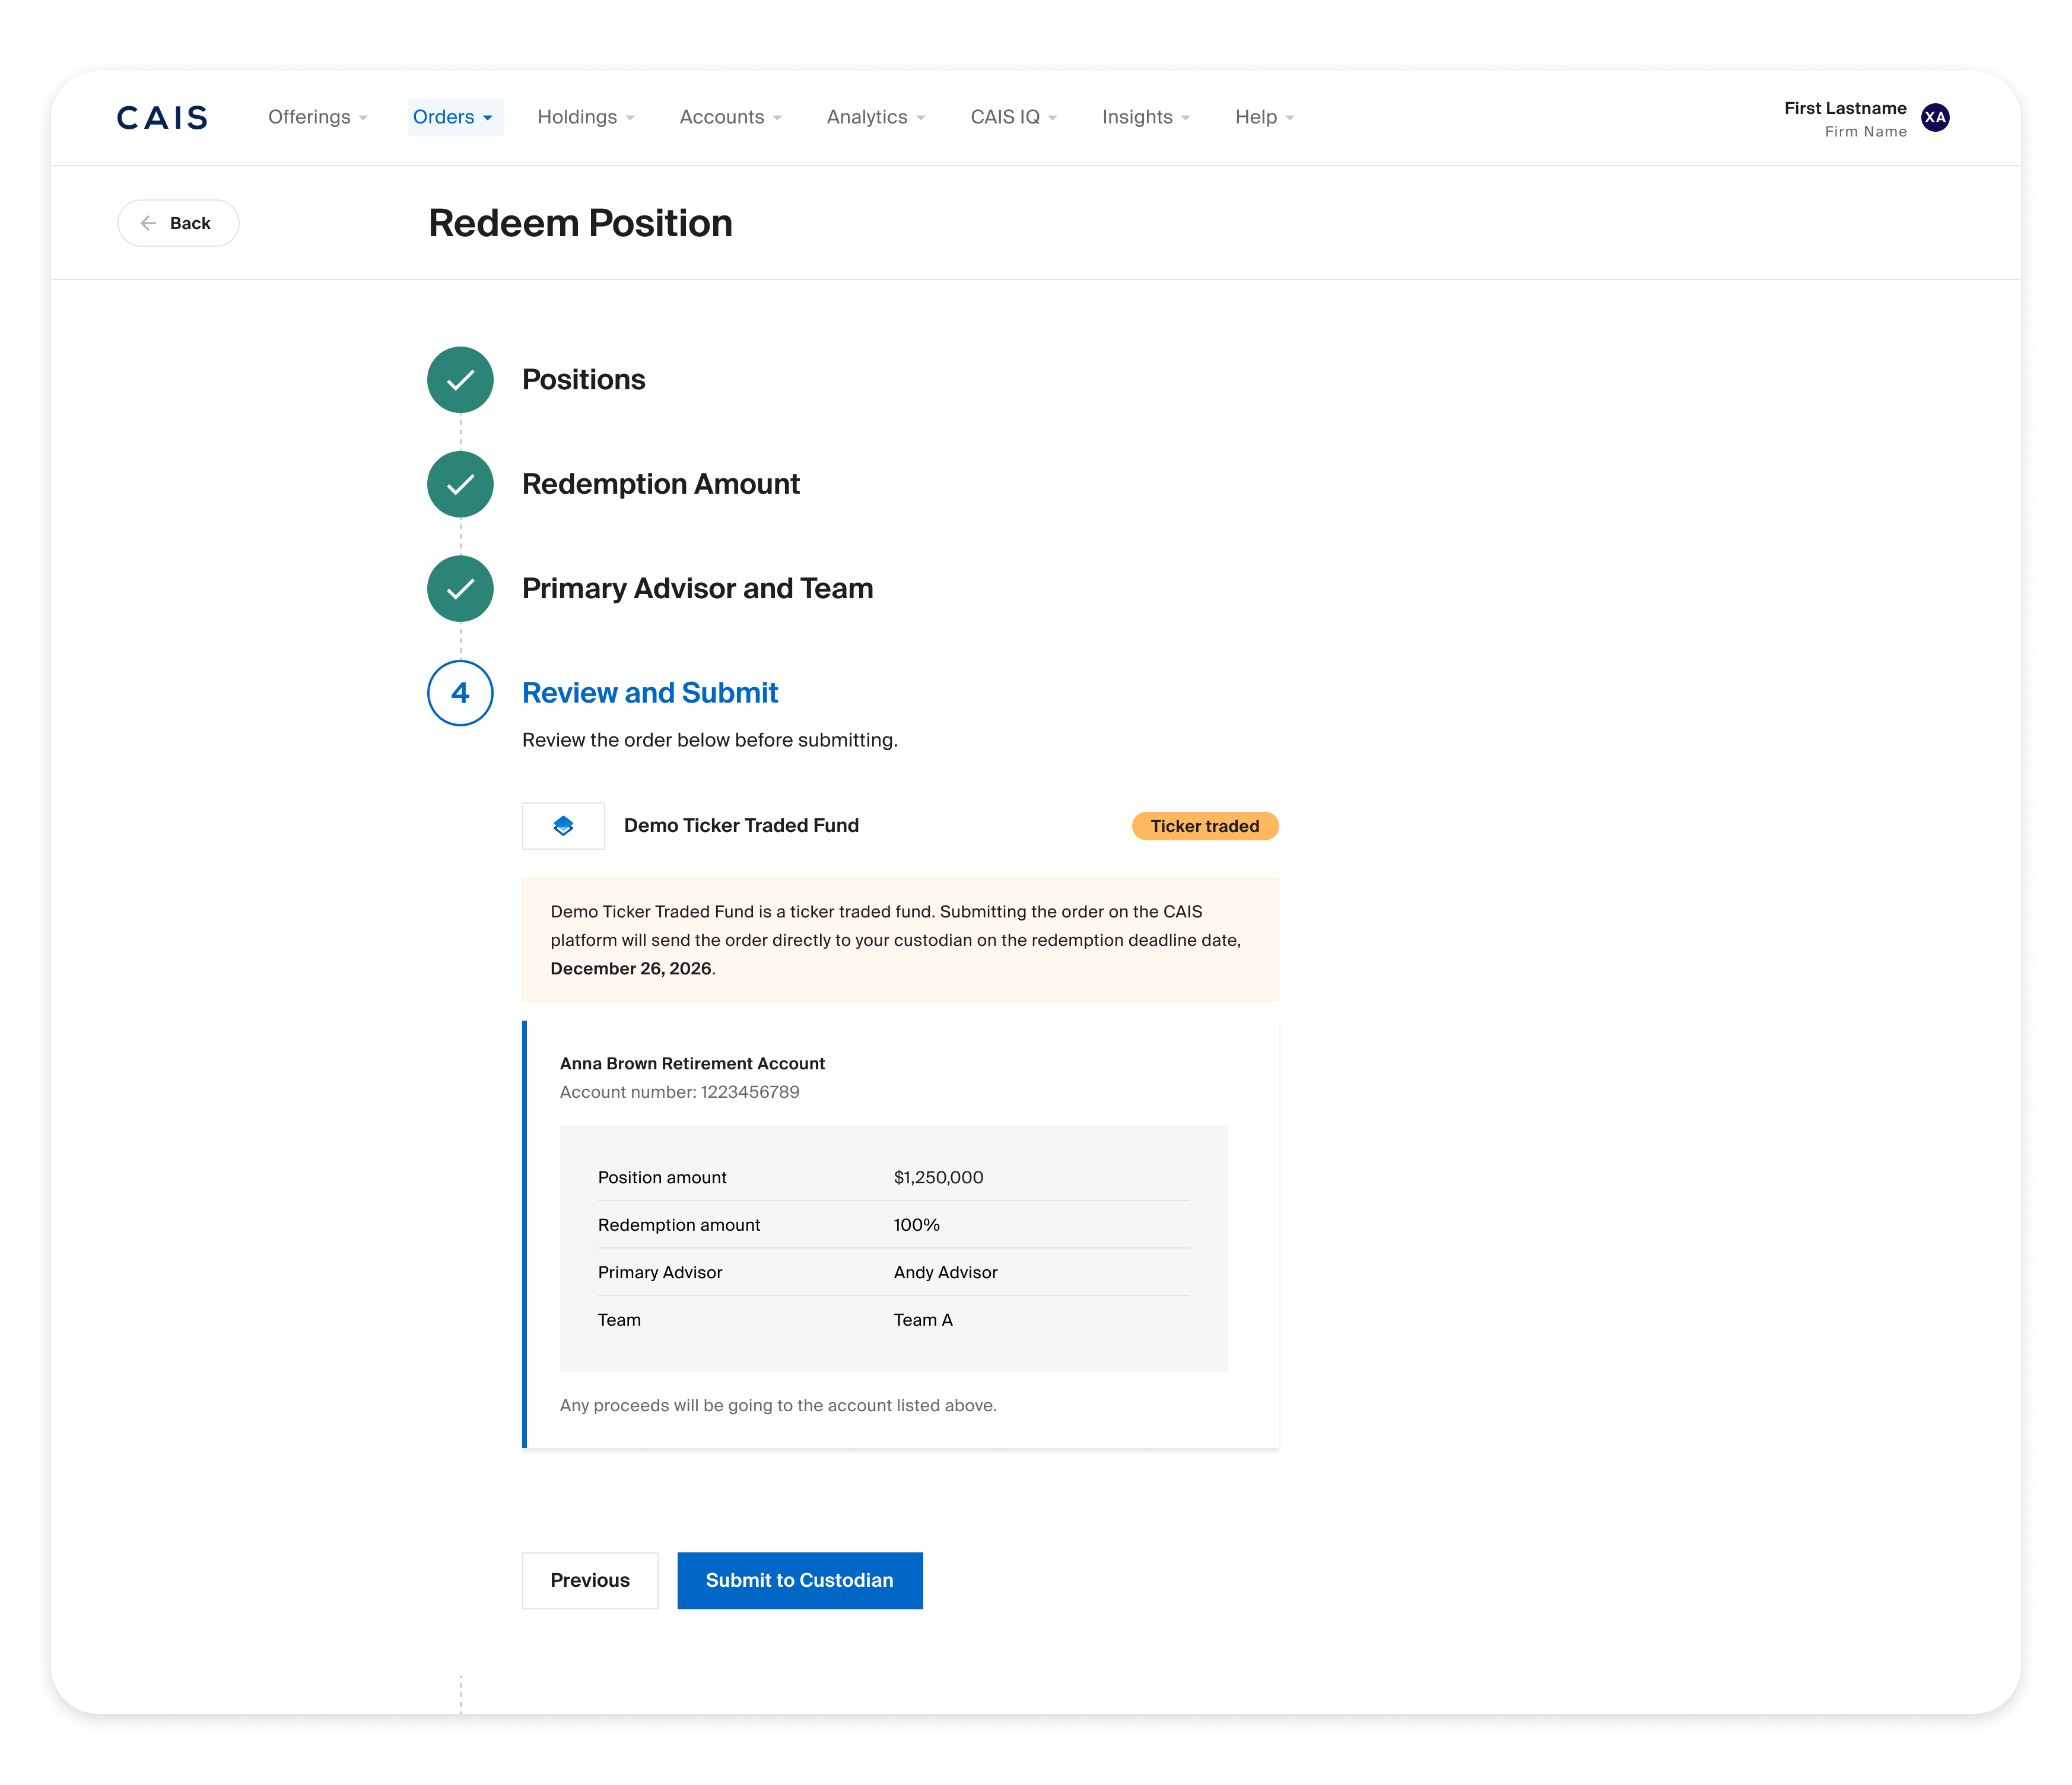Click the Position amount label
Screen dimensions: 2072x1785
(662, 1178)
